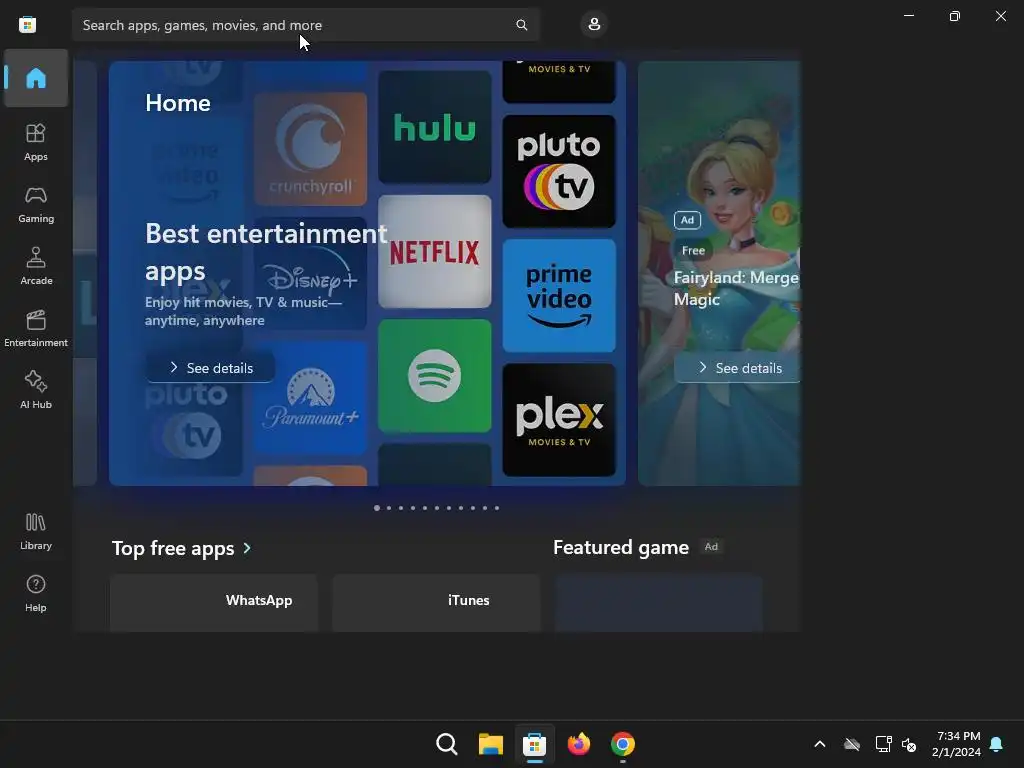Click the Ad badge on Fairyland banner
1024x768 pixels.
click(x=687, y=220)
